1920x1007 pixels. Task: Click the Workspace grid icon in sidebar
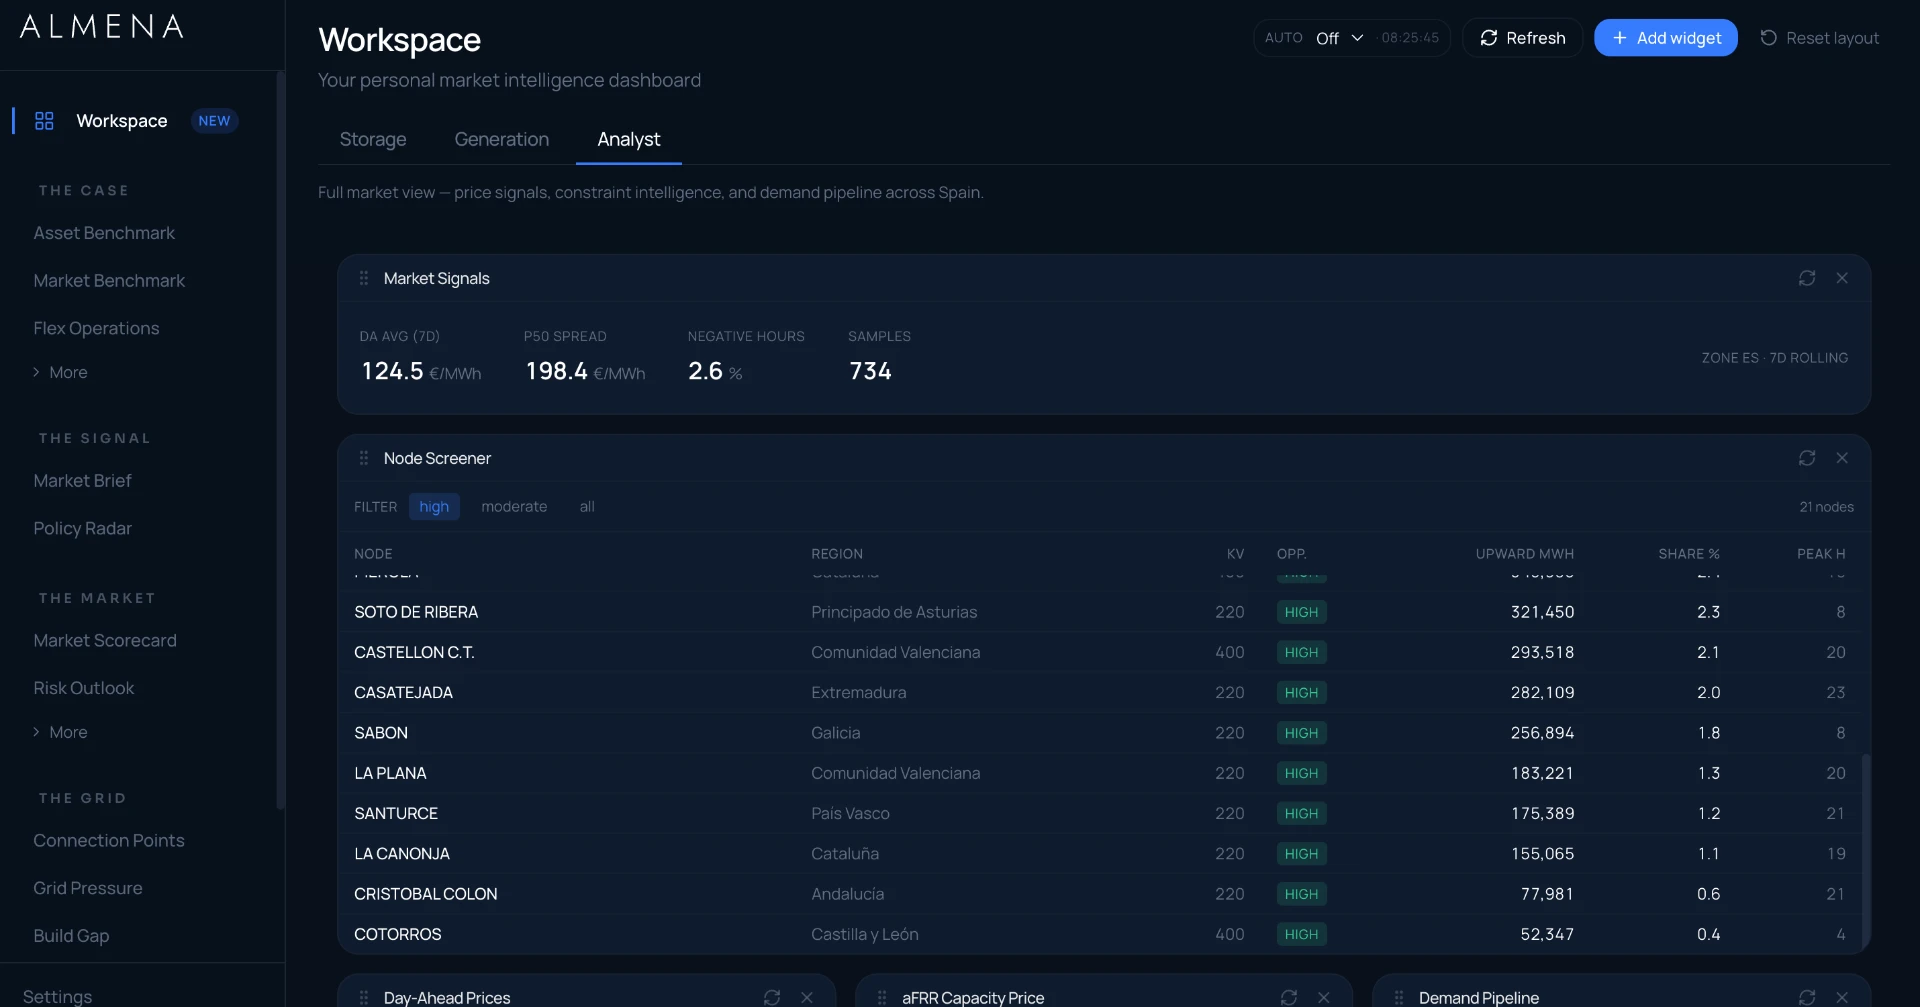pyautogui.click(x=44, y=121)
